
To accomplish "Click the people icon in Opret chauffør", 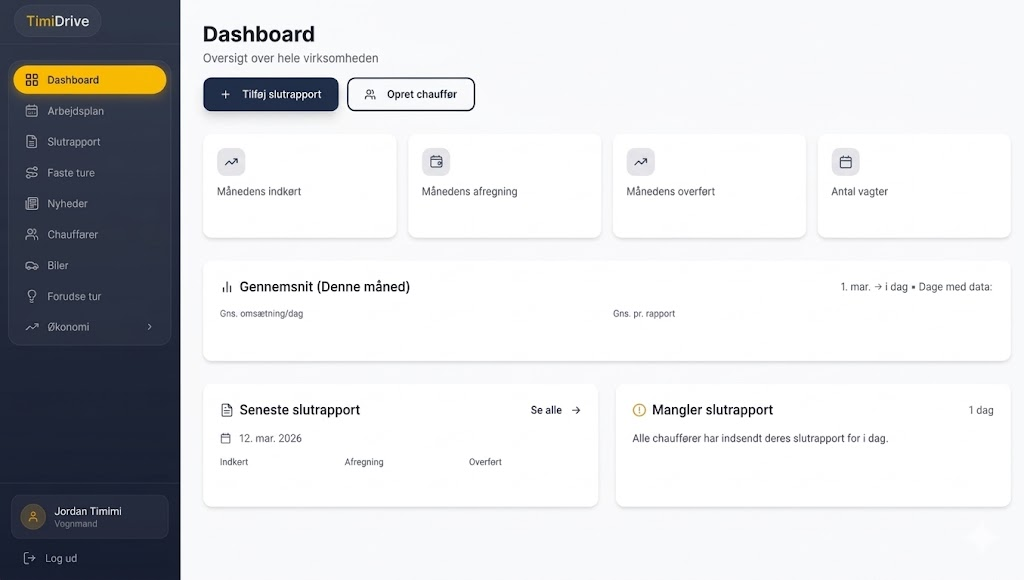I will point(370,94).
